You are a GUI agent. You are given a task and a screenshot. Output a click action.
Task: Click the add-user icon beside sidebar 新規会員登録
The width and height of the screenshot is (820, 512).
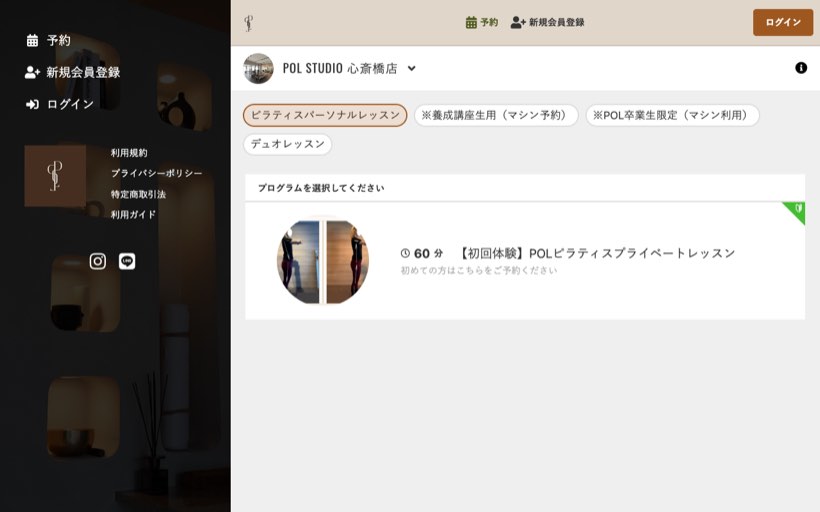coord(32,72)
